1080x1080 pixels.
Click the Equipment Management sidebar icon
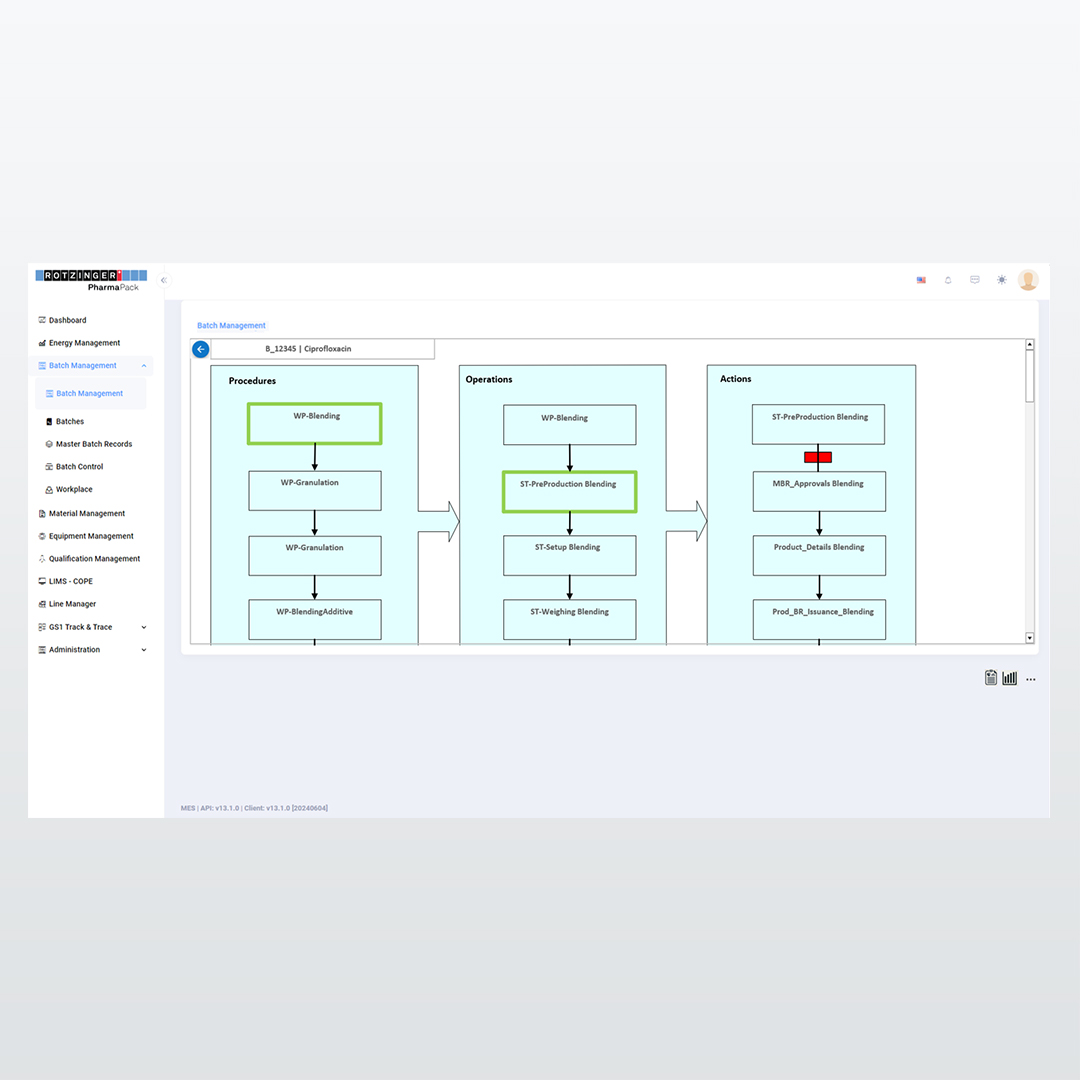(x=42, y=537)
